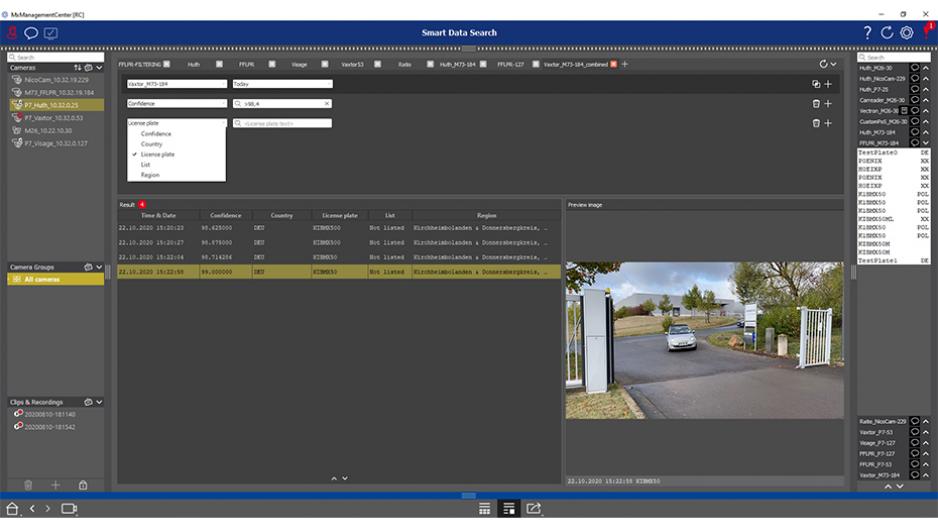Screen dimensions: 938x527
Task: Switch to table list view icon
Action: (x=485, y=508)
